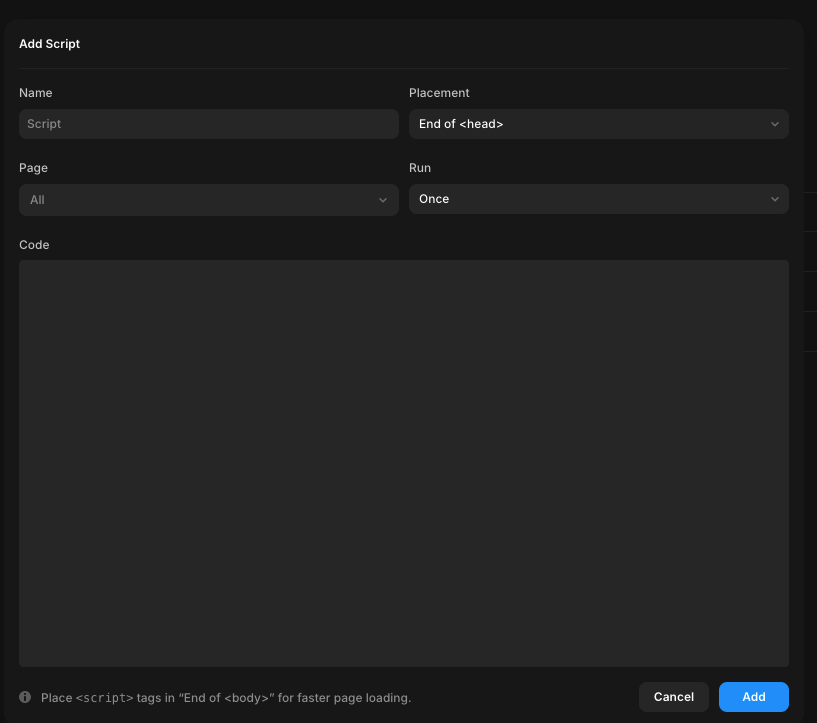Expand the Run dropdown showing Once
The width and height of the screenshot is (817, 723).
pos(598,199)
